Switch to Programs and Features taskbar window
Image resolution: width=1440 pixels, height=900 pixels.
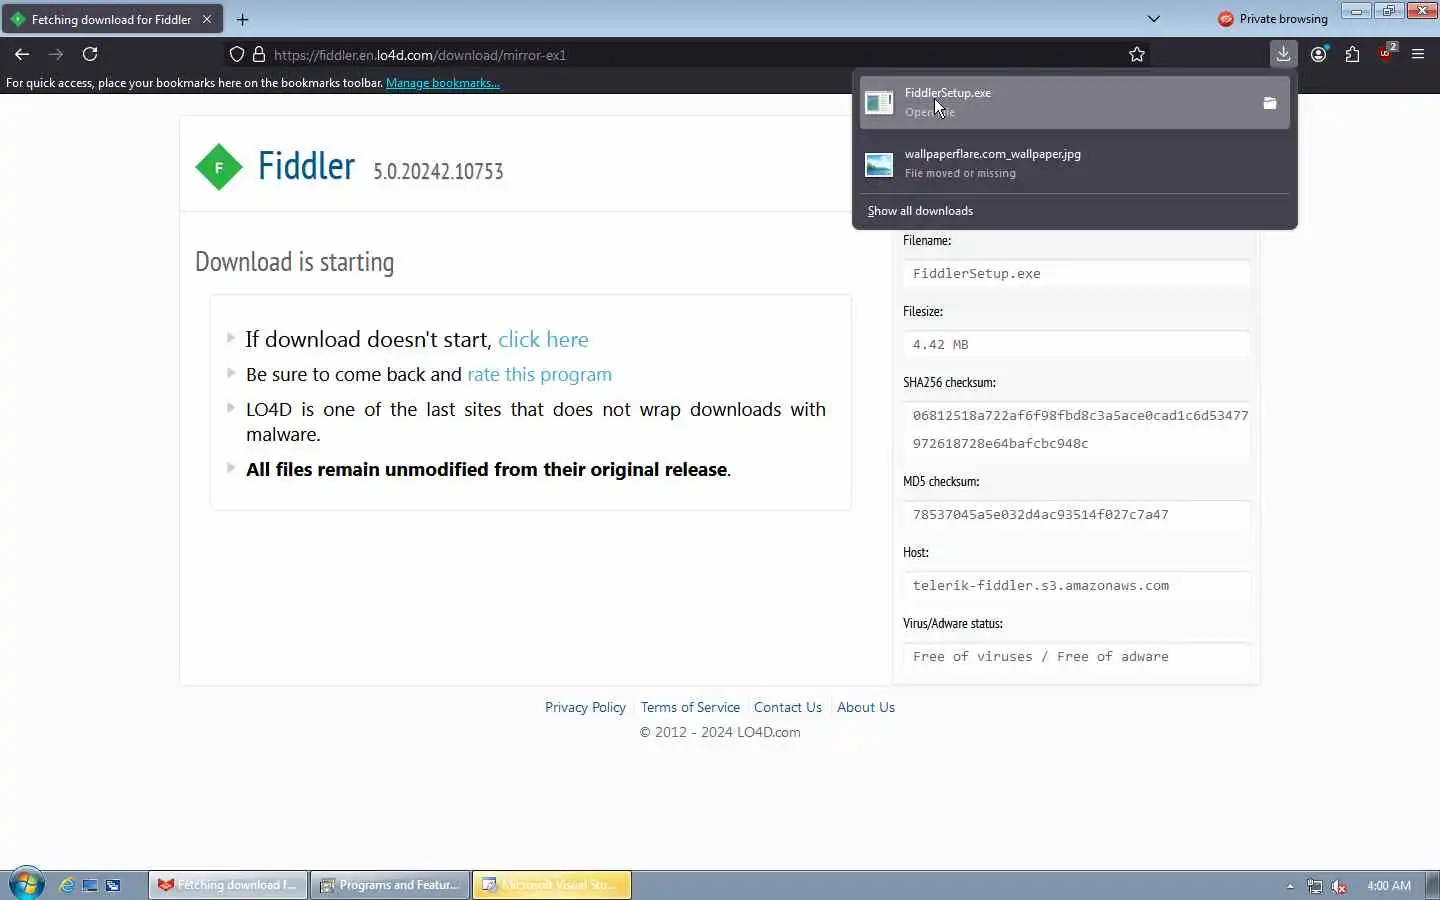pyautogui.click(x=390, y=885)
